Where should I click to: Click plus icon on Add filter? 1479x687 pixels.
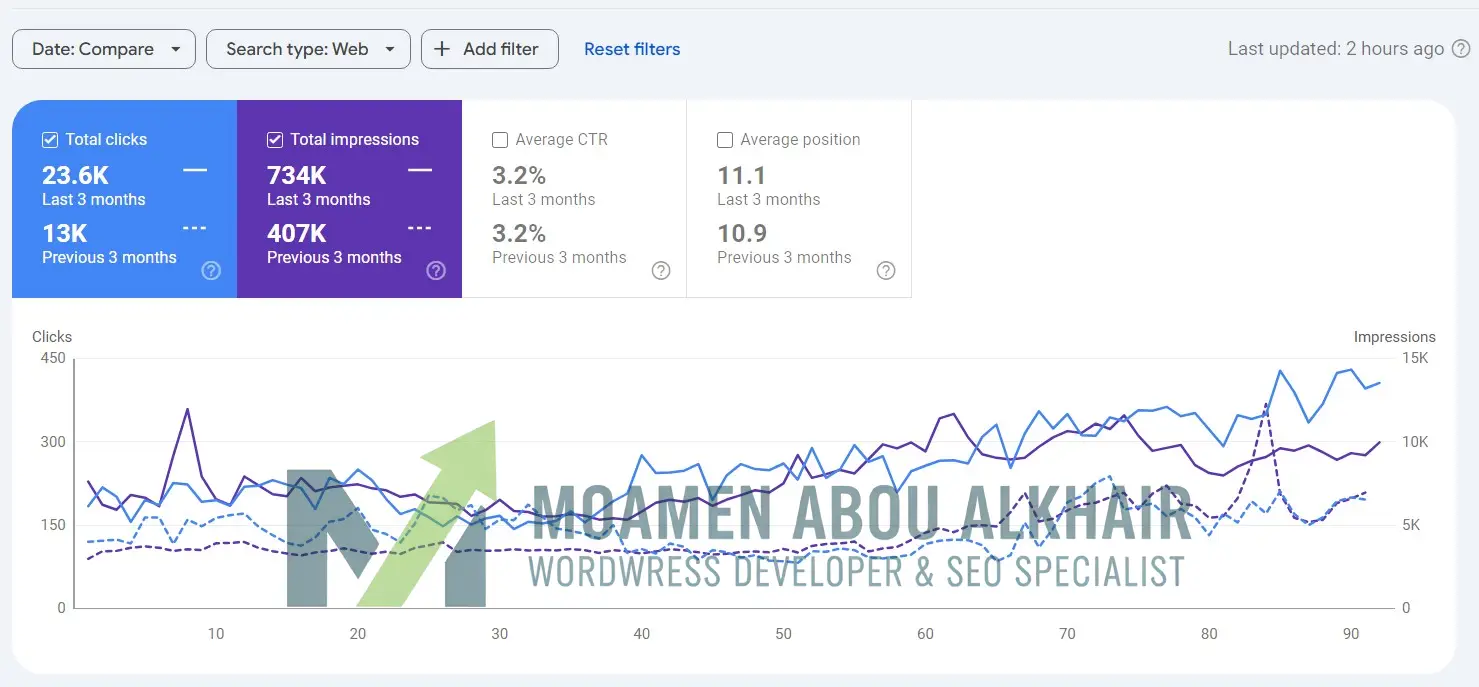[442, 49]
